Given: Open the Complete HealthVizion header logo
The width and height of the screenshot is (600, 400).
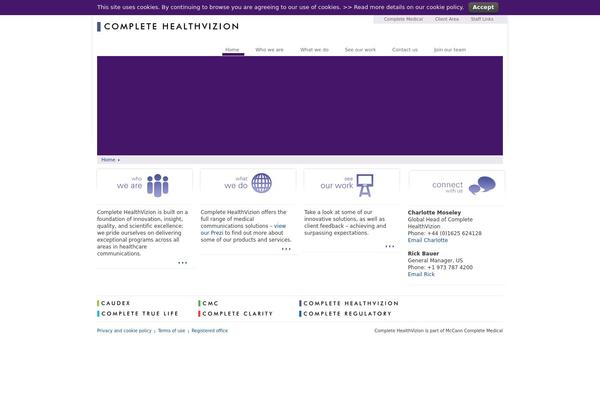Looking at the screenshot, I should click(168, 26).
